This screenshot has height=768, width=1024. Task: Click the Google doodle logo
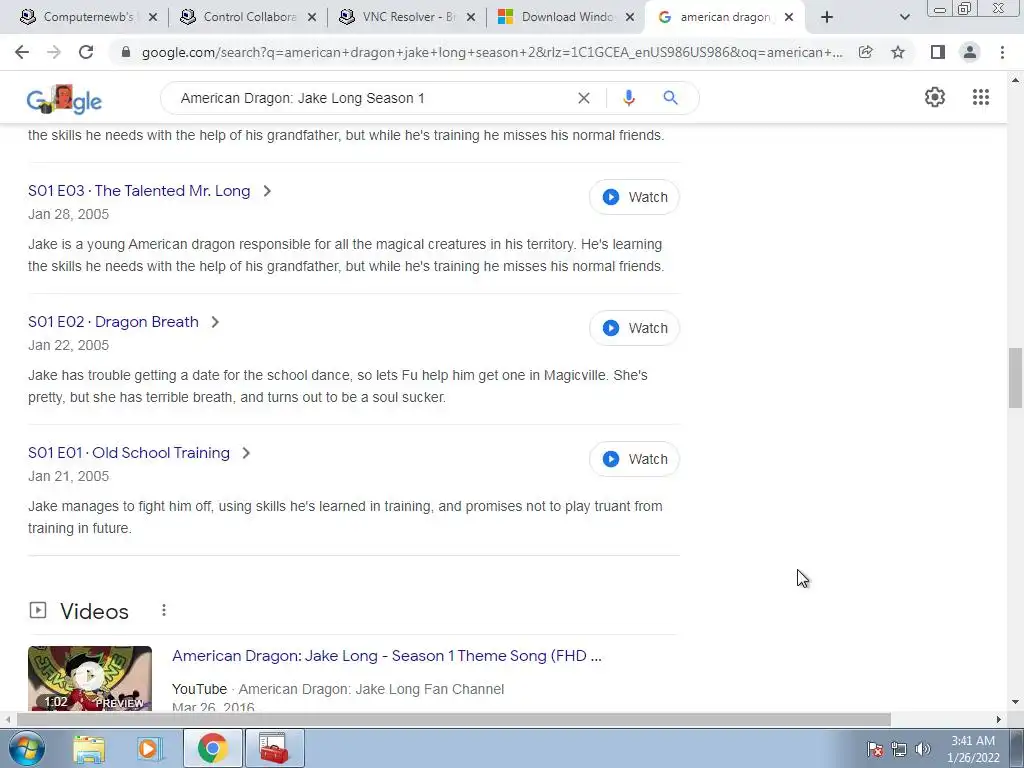pos(64,99)
